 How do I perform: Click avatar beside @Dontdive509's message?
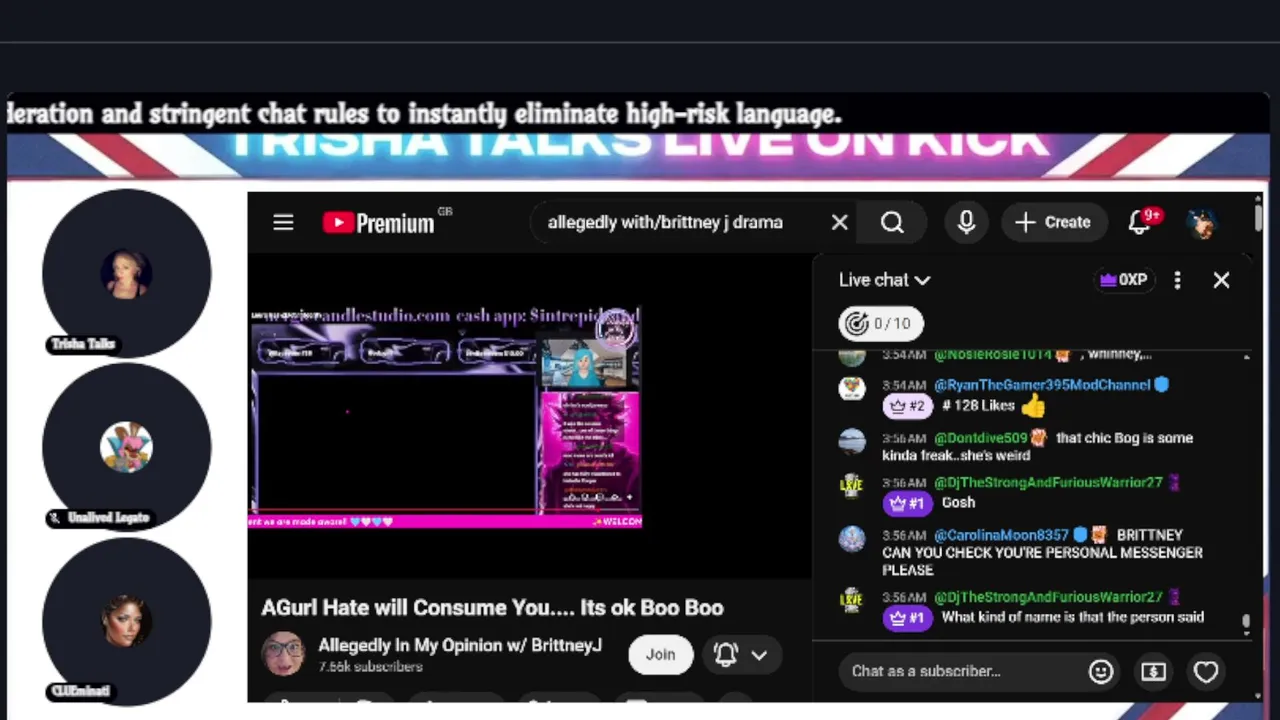(x=852, y=441)
